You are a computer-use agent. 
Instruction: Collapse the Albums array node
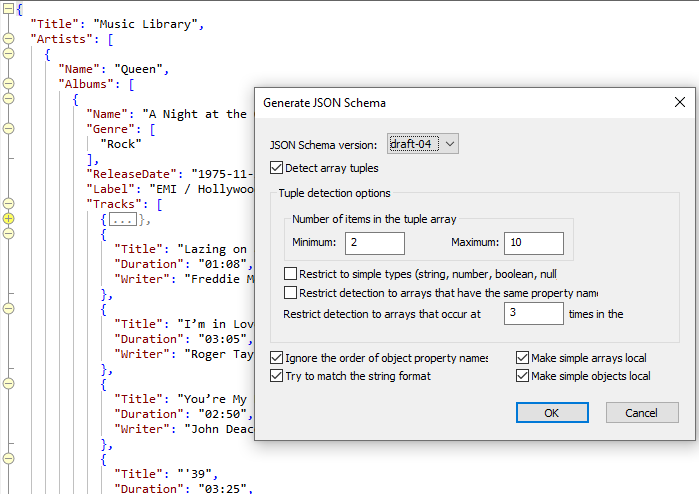pyautogui.click(x=8, y=84)
